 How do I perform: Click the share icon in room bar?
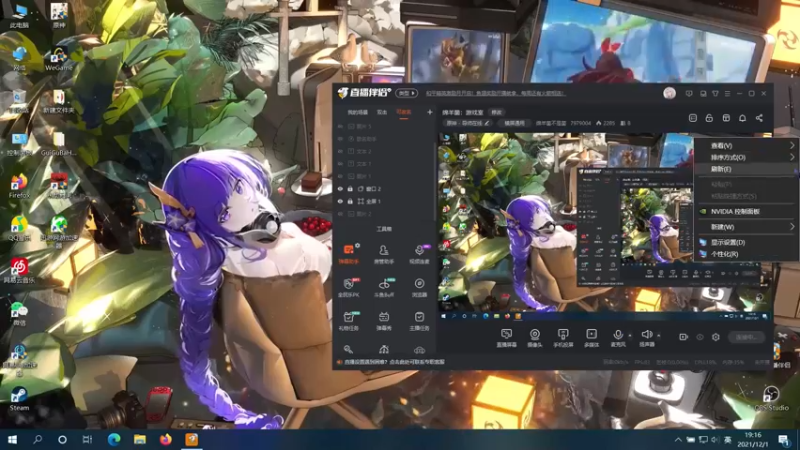point(759,118)
